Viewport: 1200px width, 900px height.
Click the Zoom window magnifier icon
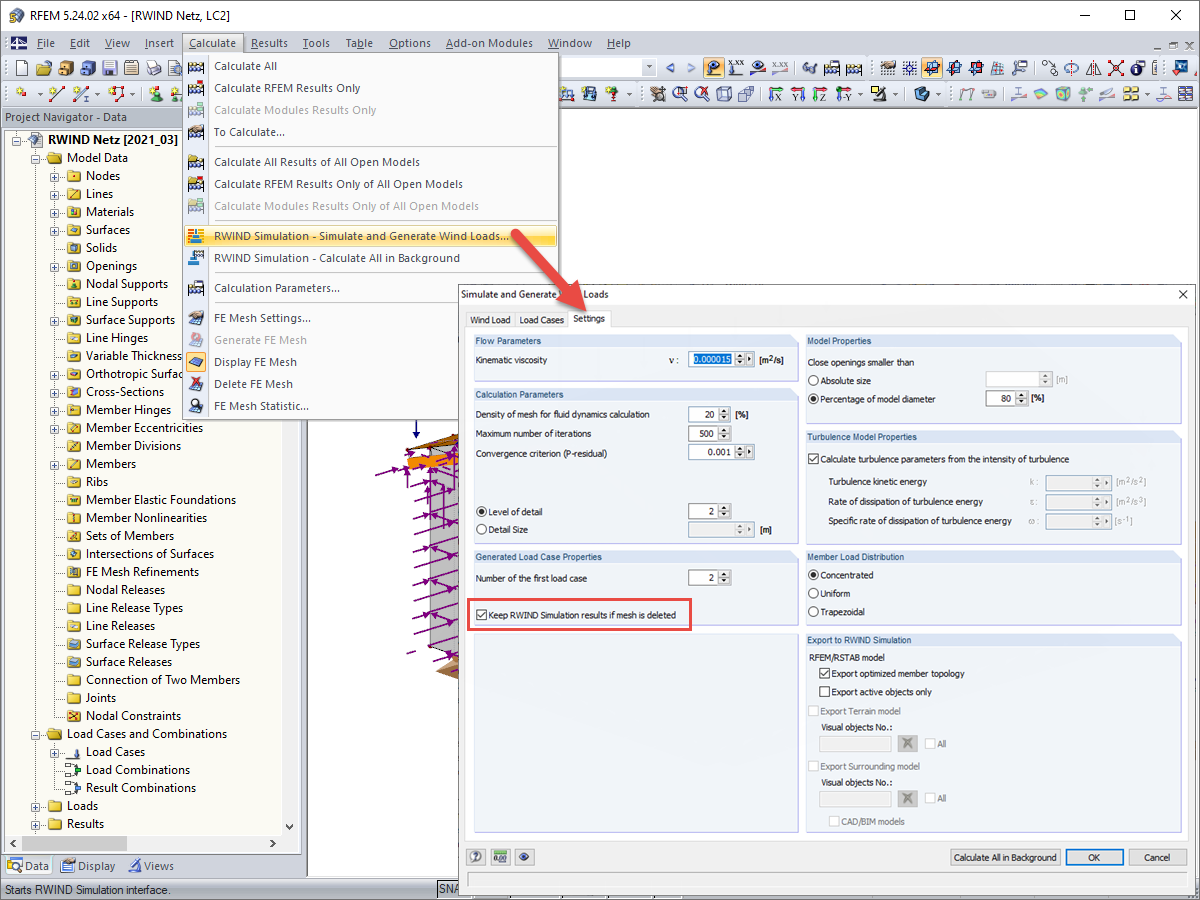pyautogui.click(x=681, y=94)
